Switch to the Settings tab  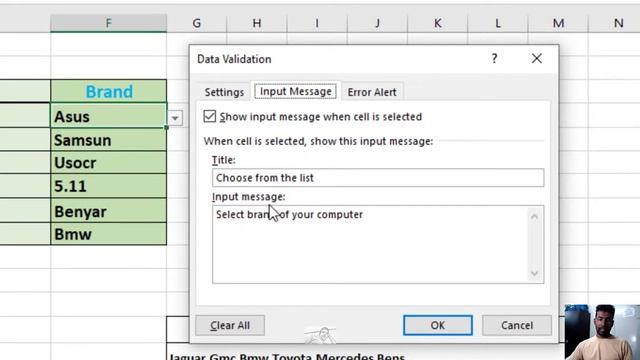coord(224,92)
